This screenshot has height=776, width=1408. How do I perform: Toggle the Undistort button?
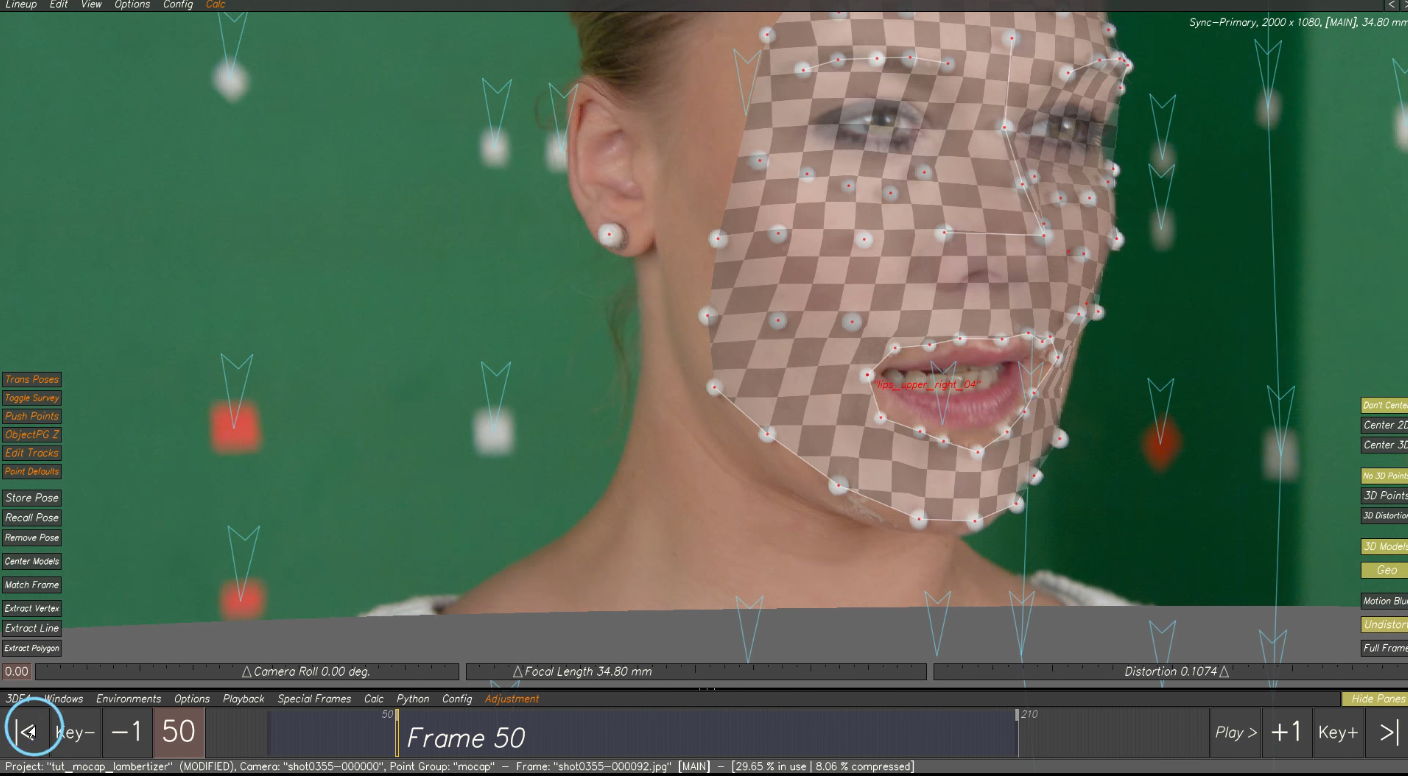pos(1385,625)
